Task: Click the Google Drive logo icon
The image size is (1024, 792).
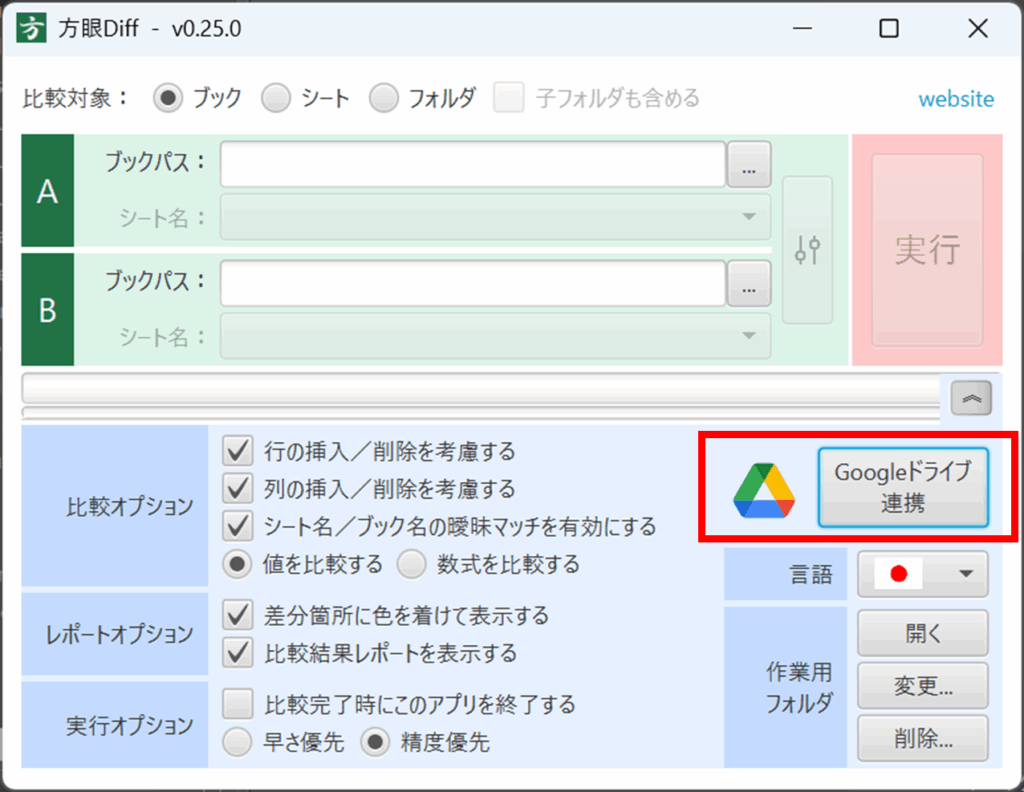Action: 764,491
